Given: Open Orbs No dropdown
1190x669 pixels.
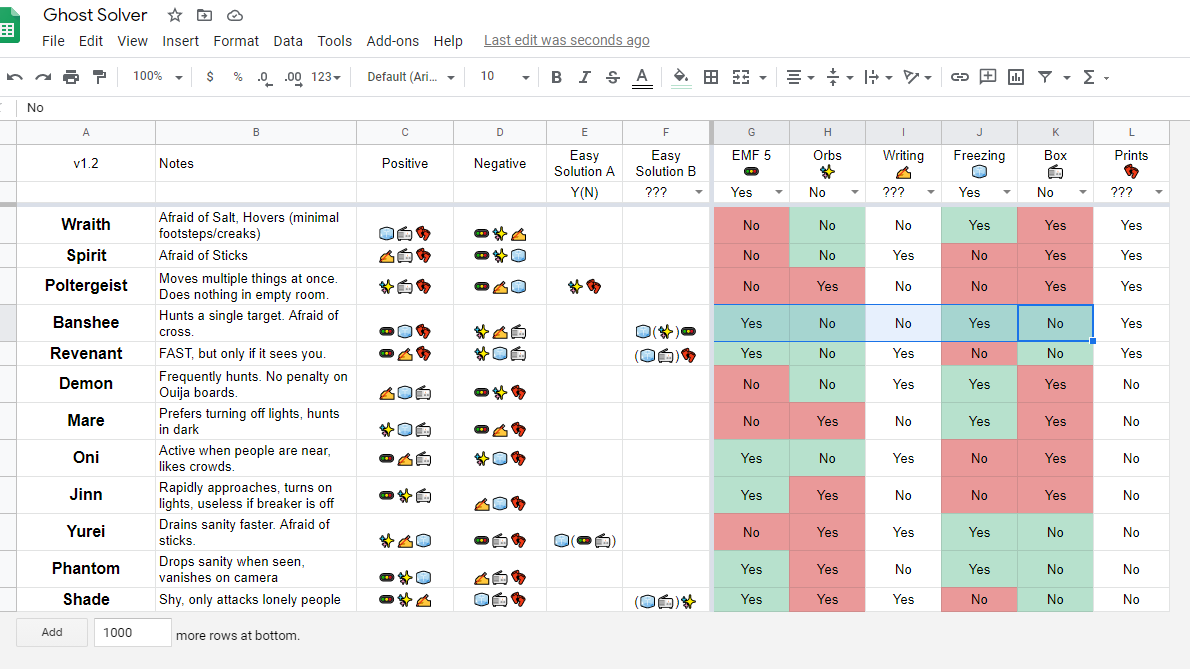Looking at the screenshot, I should tap(855, 193).
